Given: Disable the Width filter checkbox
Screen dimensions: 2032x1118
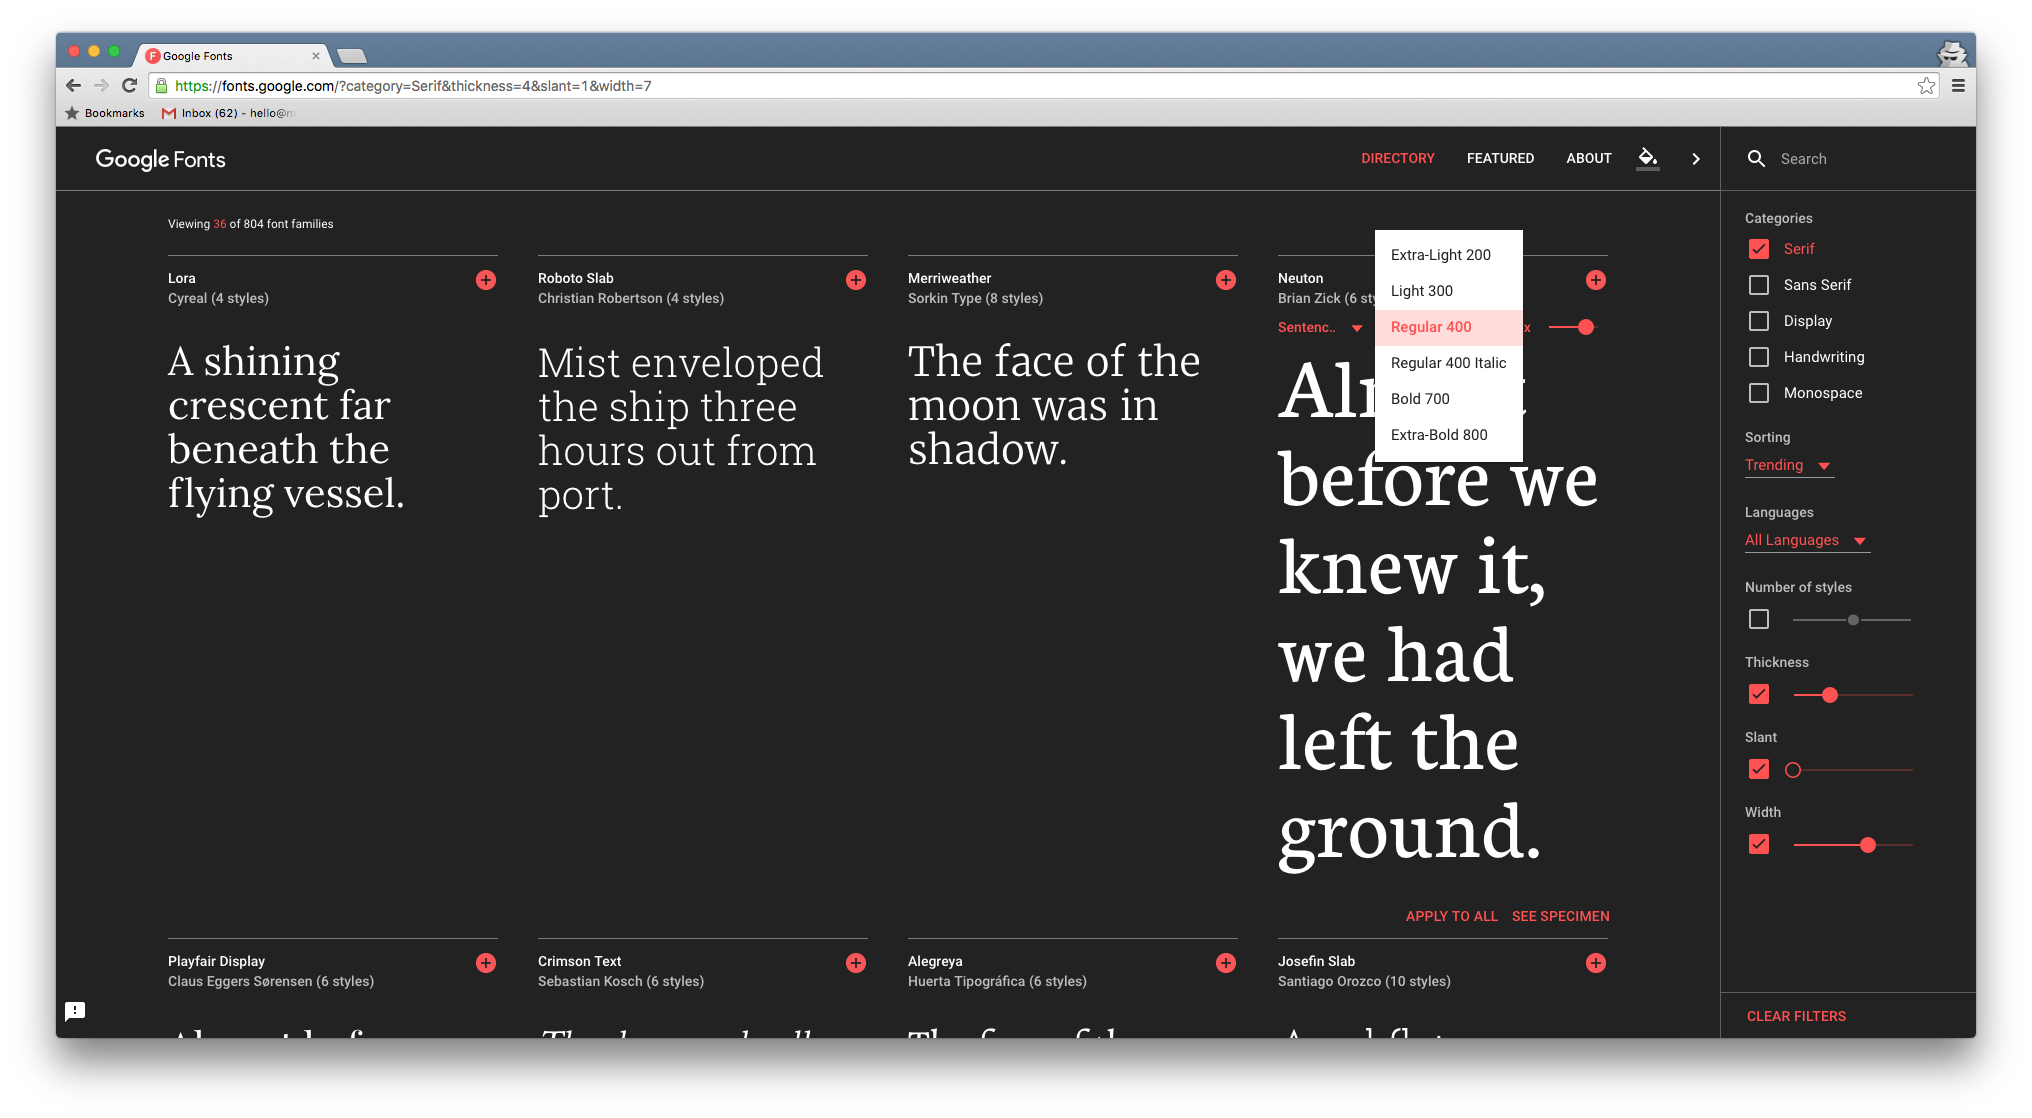Looking at the screenshot, I should coord(1759,844).
